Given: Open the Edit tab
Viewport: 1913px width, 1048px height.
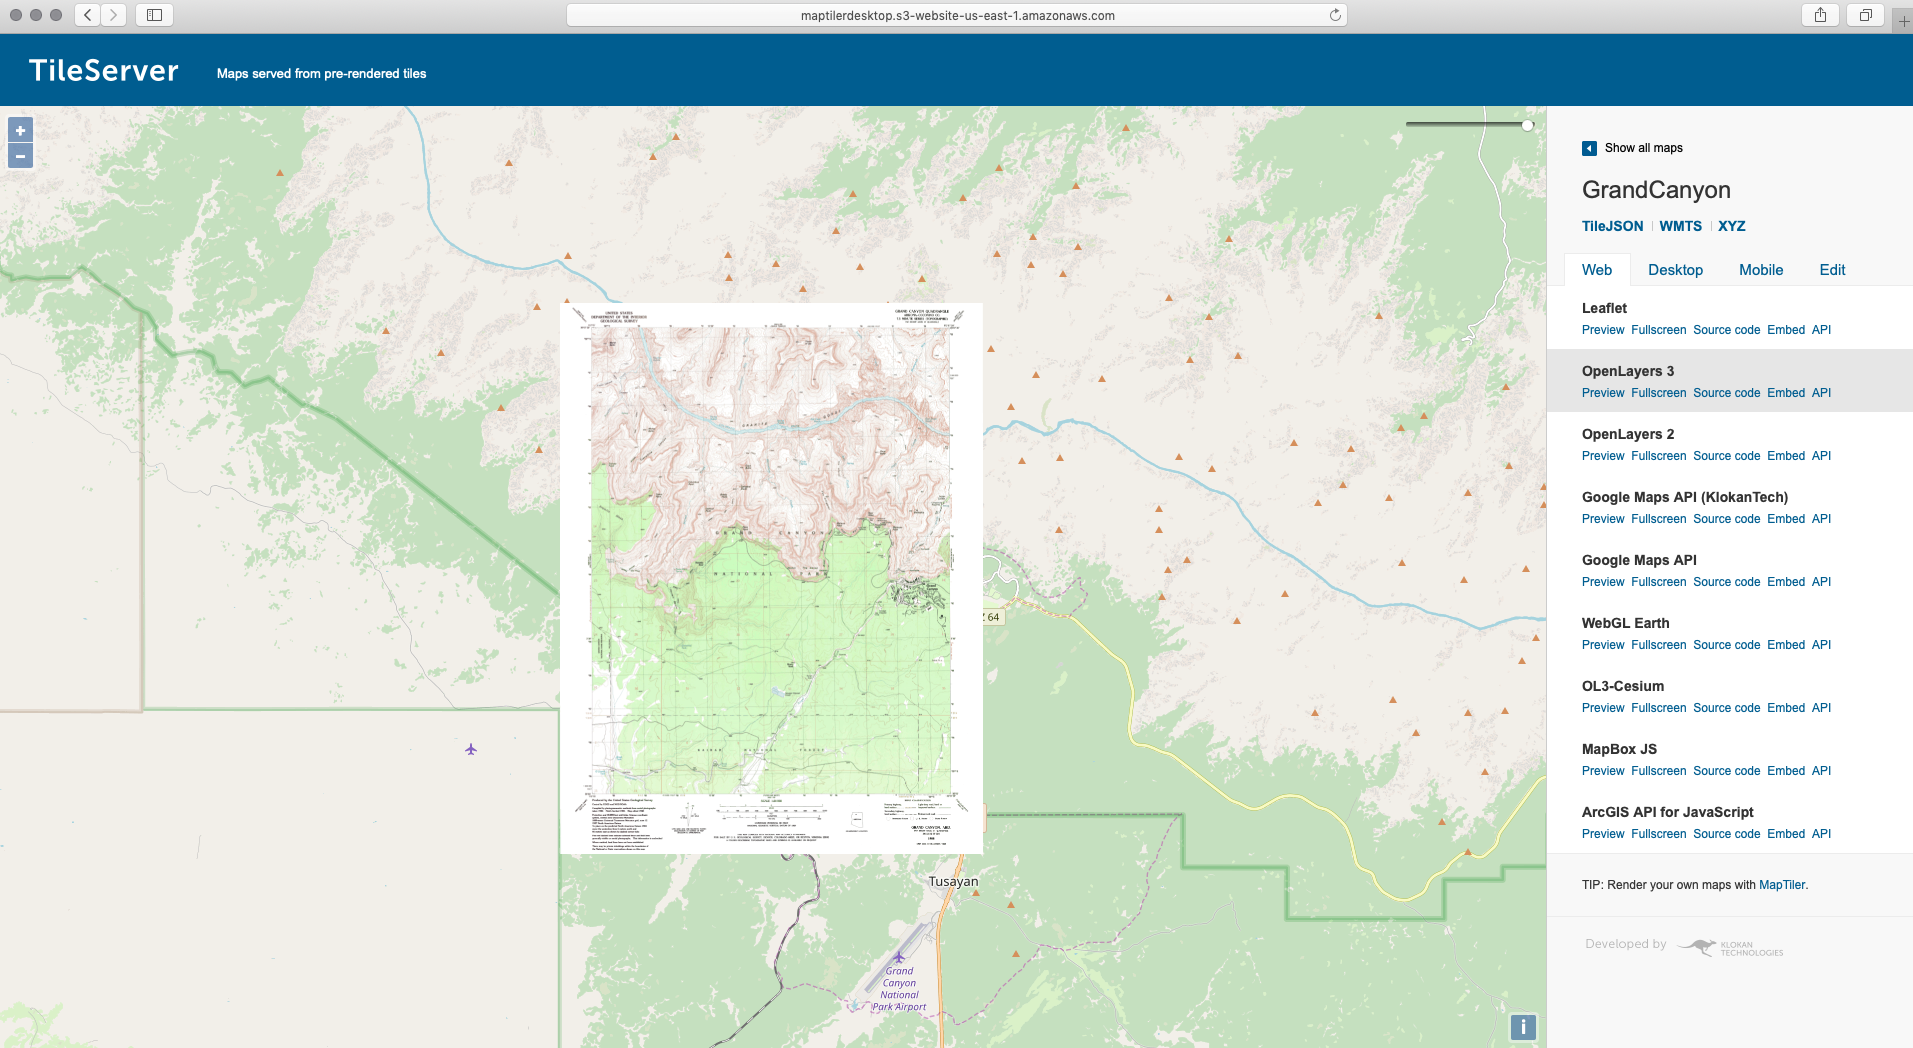Looking at the screenshot, I should click(1832, 270).
